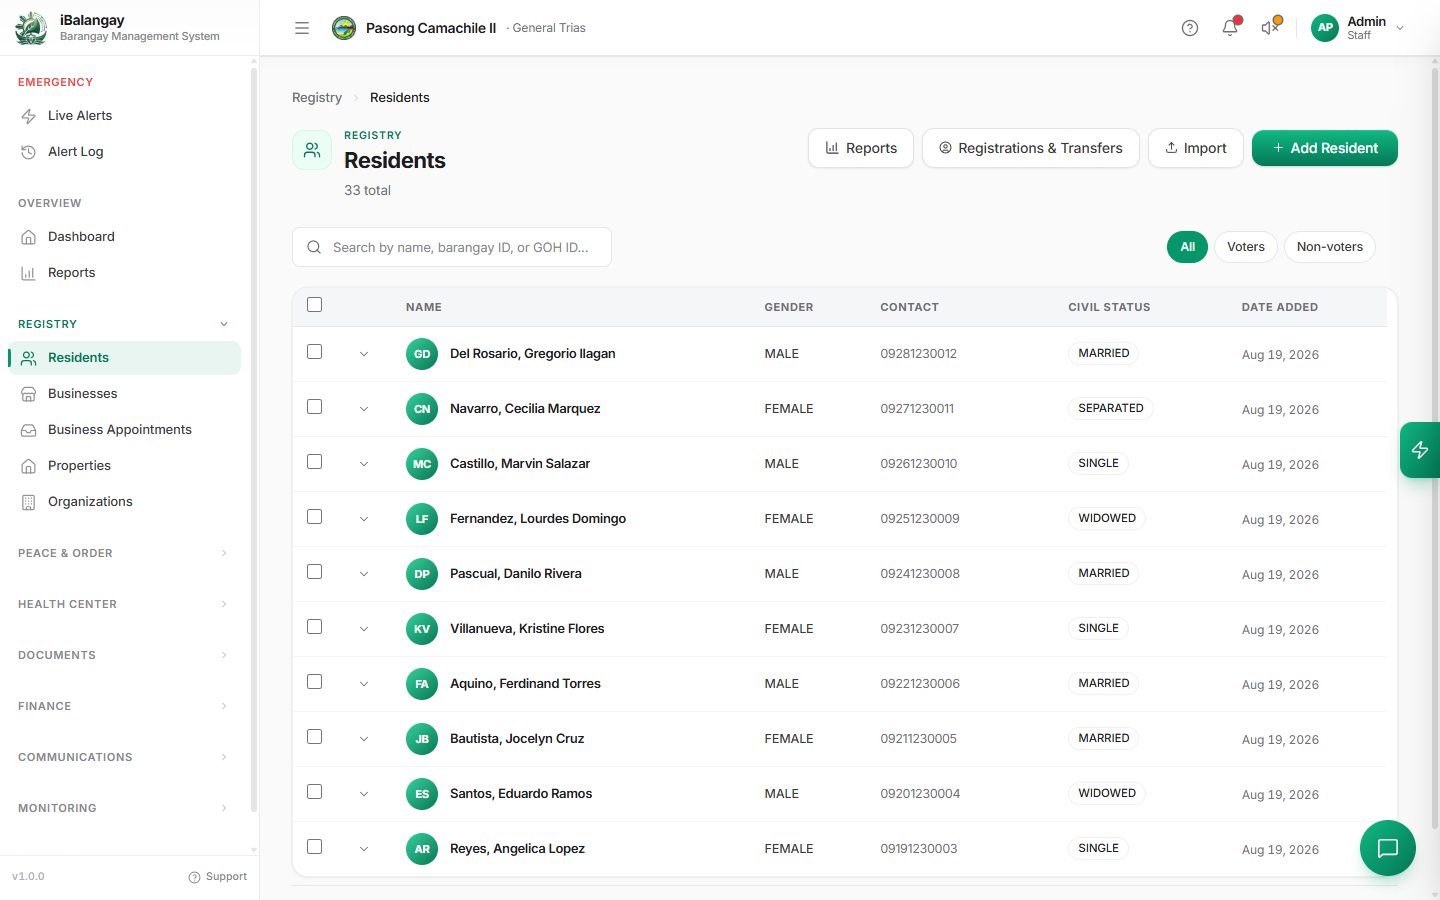The height and width of the screenshot is (900, 1440).
Task: Click the Residents header people icon
Action: [x=312, y=150]
